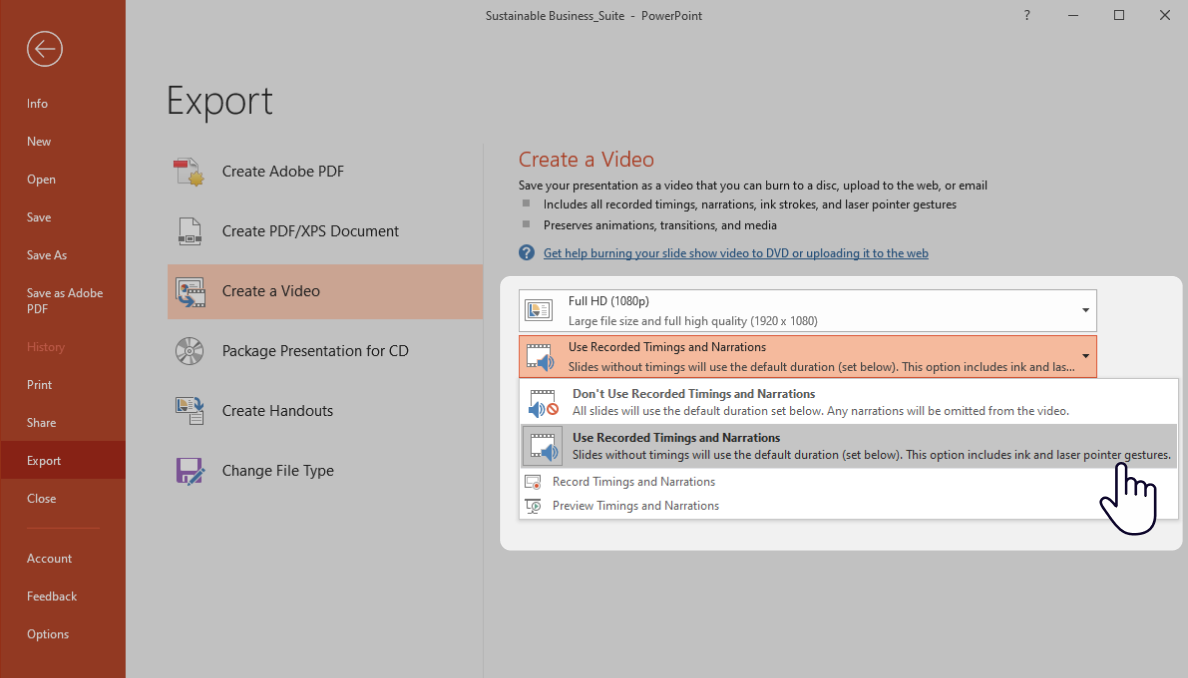Switch to the Share section
The height and width of the screenshot is (678, 1188).
click(40, 422)
